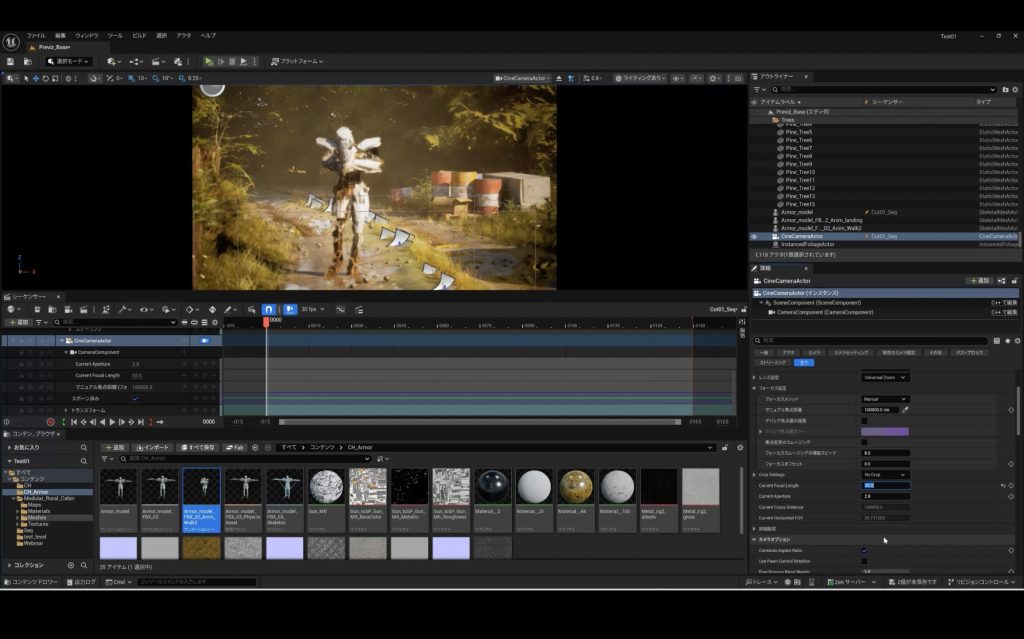Select the translate tool in viewport toolbar
Image resolution: width=1024 pixels, height=639 pixels.
coord(36,78)
